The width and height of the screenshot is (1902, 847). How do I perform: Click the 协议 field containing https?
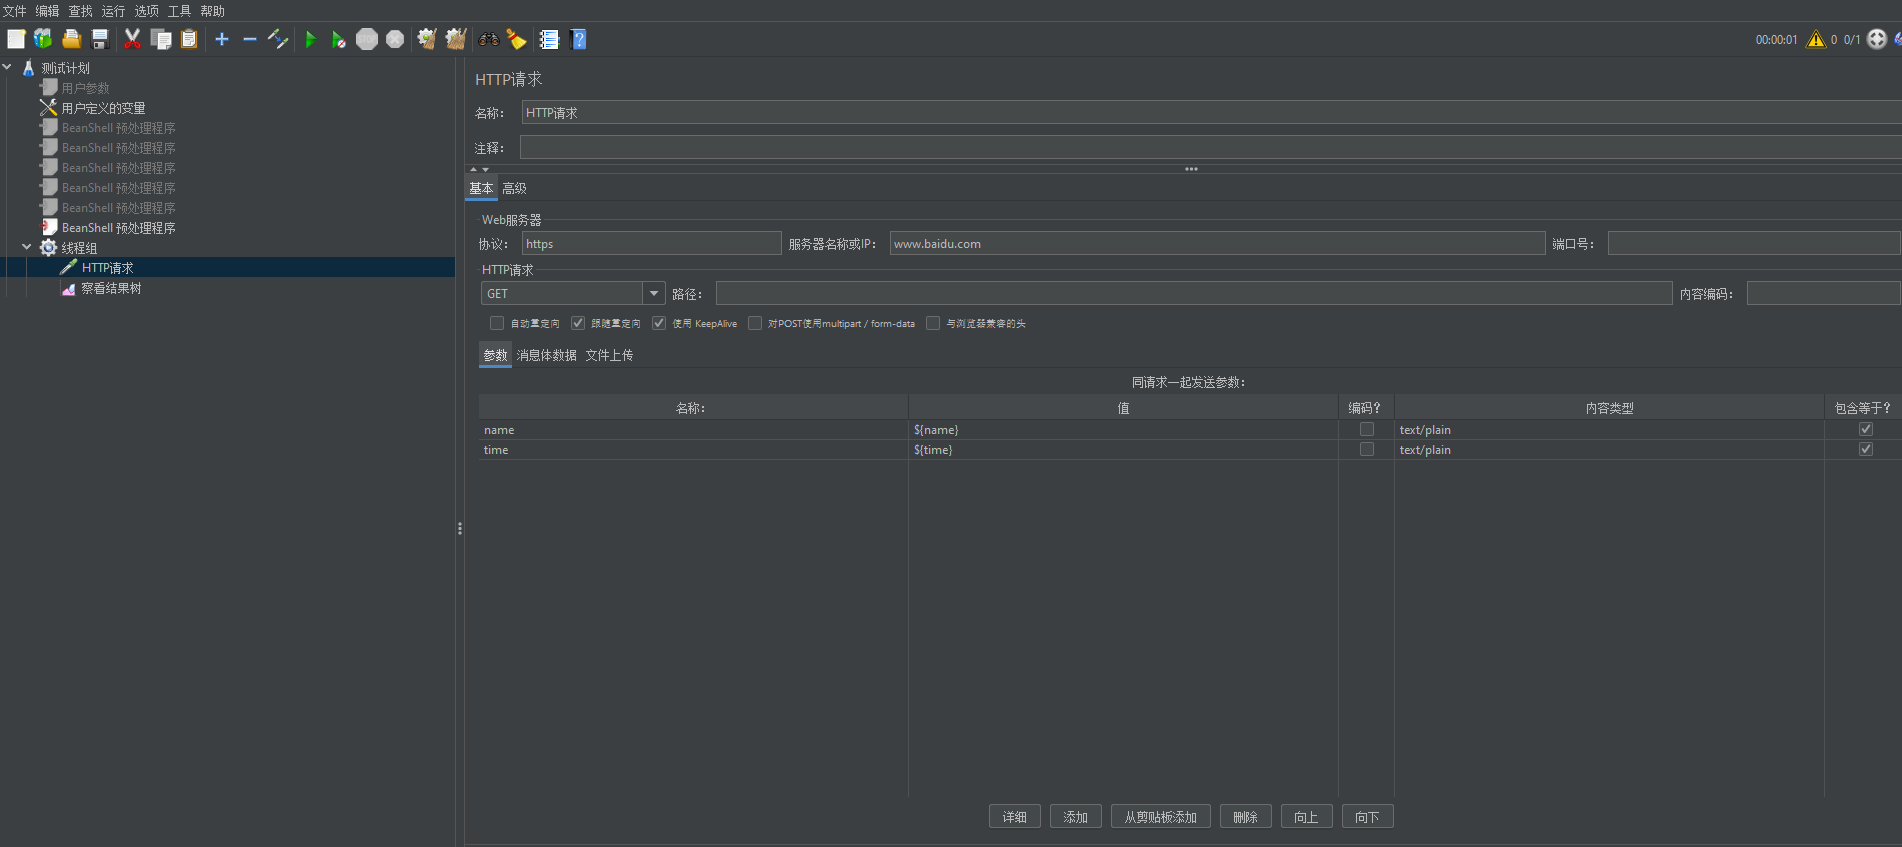[651, 243]
